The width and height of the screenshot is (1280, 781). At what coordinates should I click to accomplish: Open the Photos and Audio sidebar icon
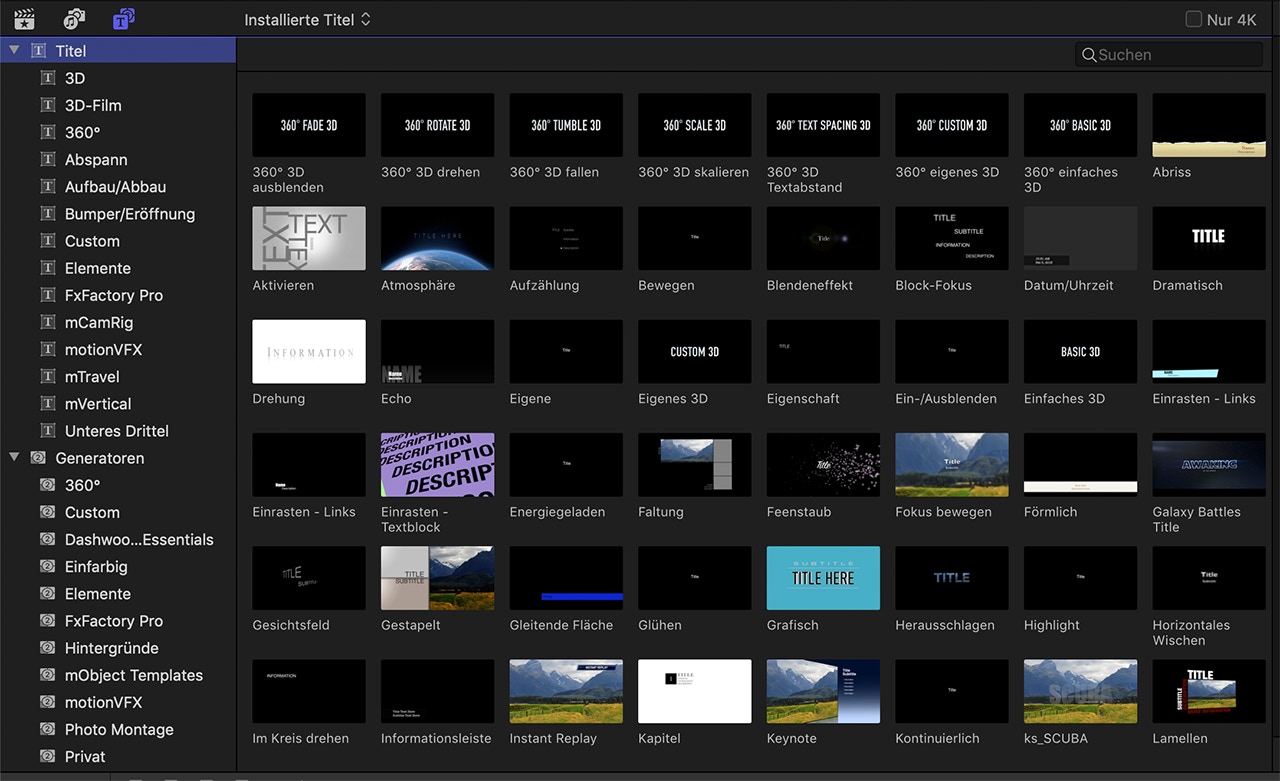coord(74,19)
